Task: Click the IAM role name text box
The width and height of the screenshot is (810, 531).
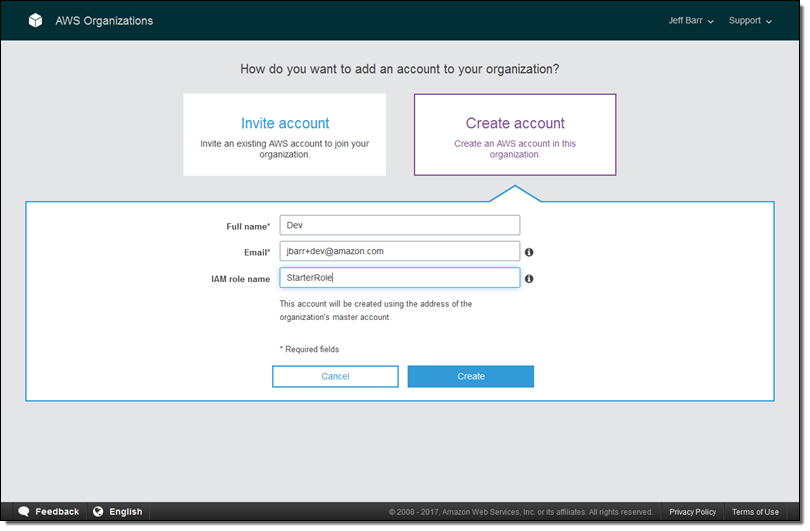Action: pyautogui.click(x=399, y=278)
